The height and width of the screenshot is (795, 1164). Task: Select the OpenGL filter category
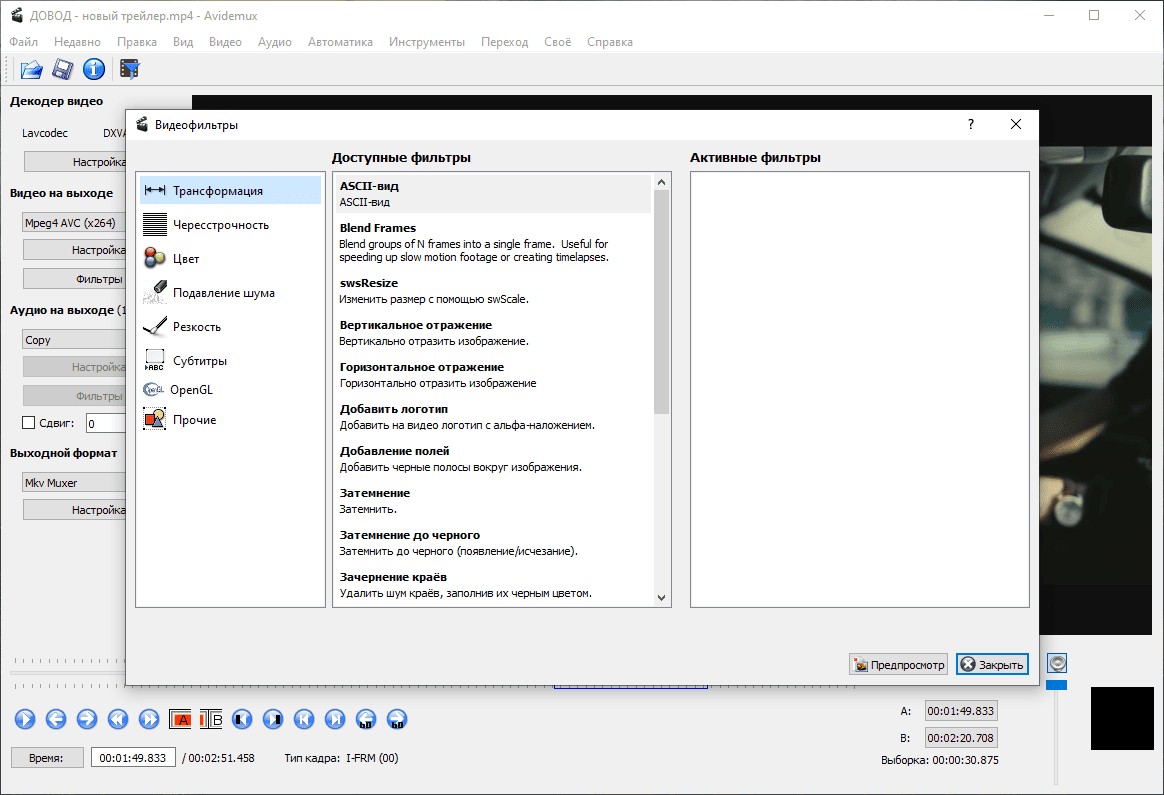230,390
